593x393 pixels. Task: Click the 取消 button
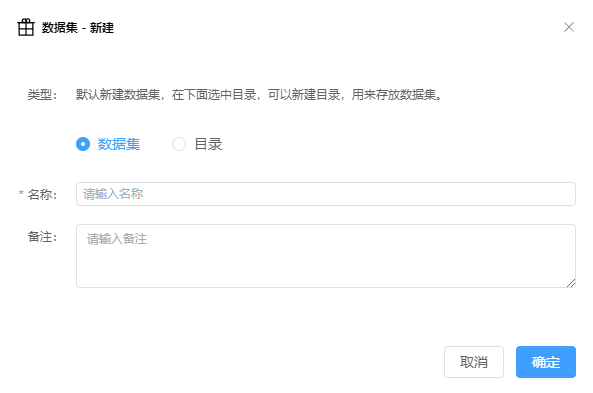coord(474,362)
